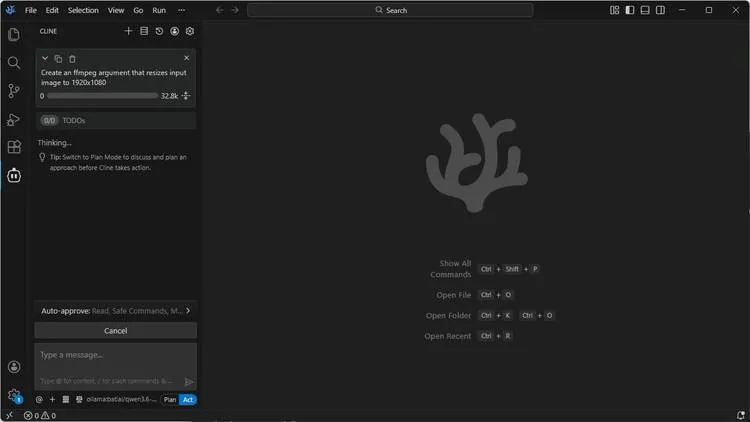This screenshot has width=750, height=422.
Task: Open the Run and Debug view
Action: (x=14, y=119)
